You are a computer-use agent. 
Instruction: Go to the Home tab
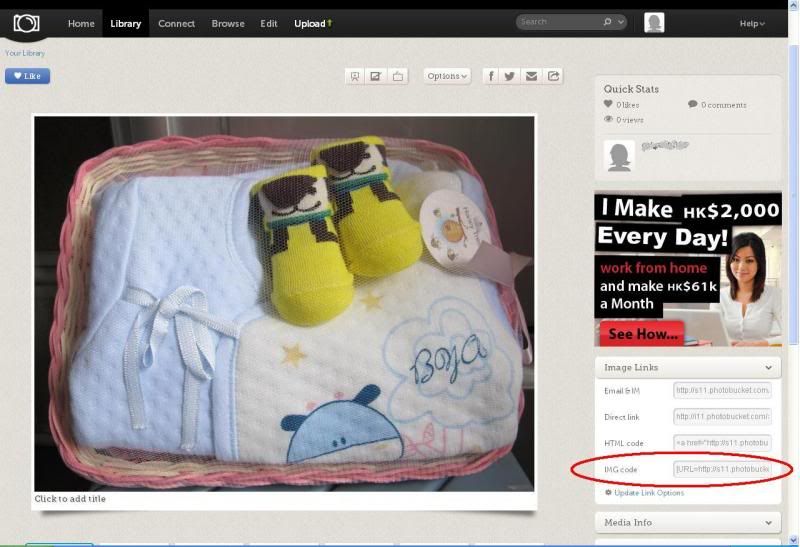tap(81, 23)
